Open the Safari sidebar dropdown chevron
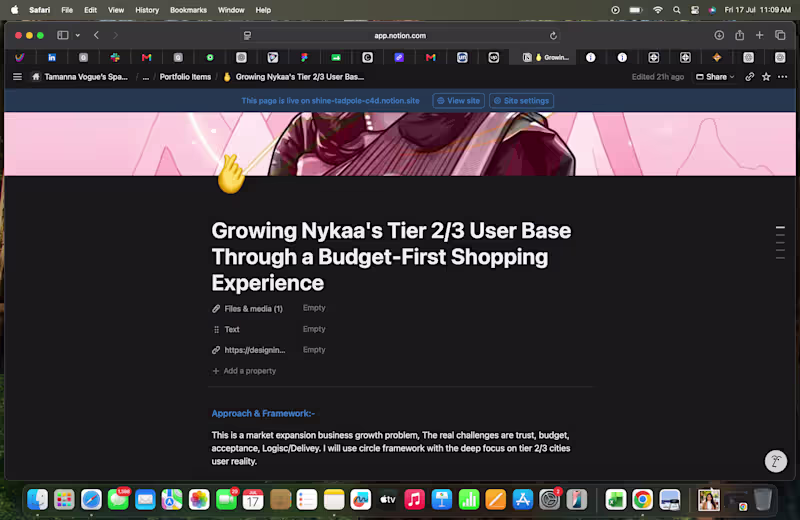Viewport: 800px width, 520px height. click(78, 35)
